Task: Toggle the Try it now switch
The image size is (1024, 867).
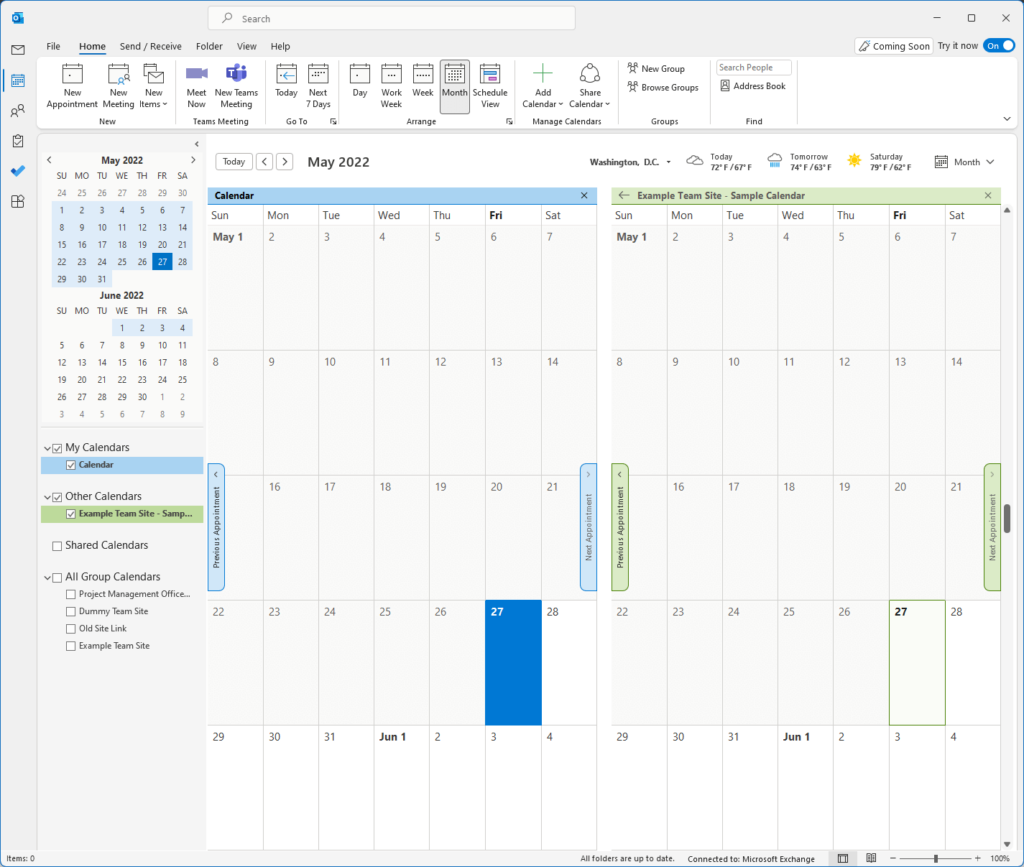Action: (x=999, y=46)
